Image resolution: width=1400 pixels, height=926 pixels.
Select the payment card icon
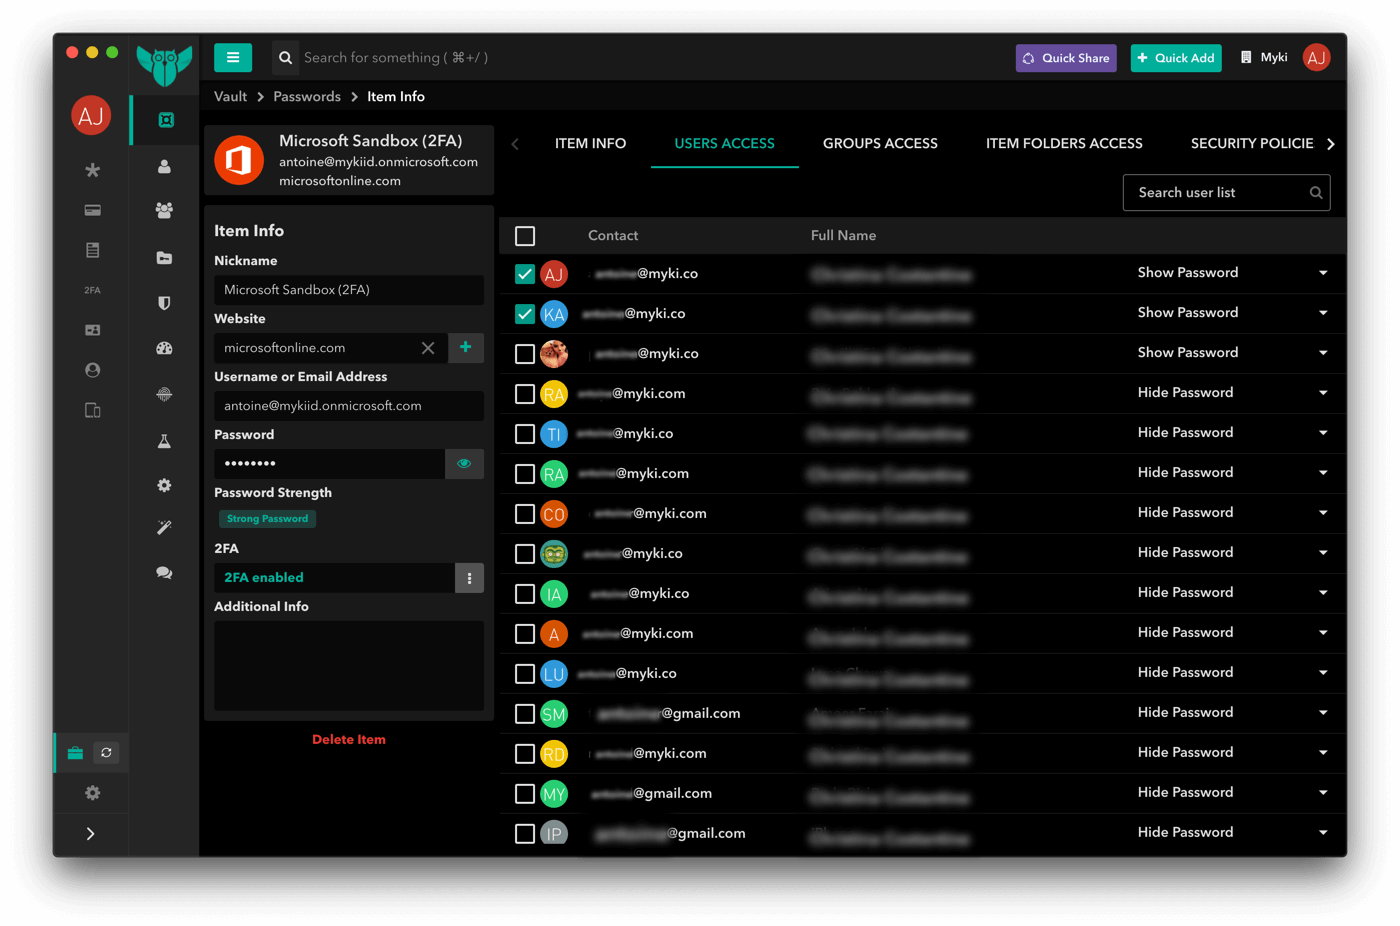(92, 210)
